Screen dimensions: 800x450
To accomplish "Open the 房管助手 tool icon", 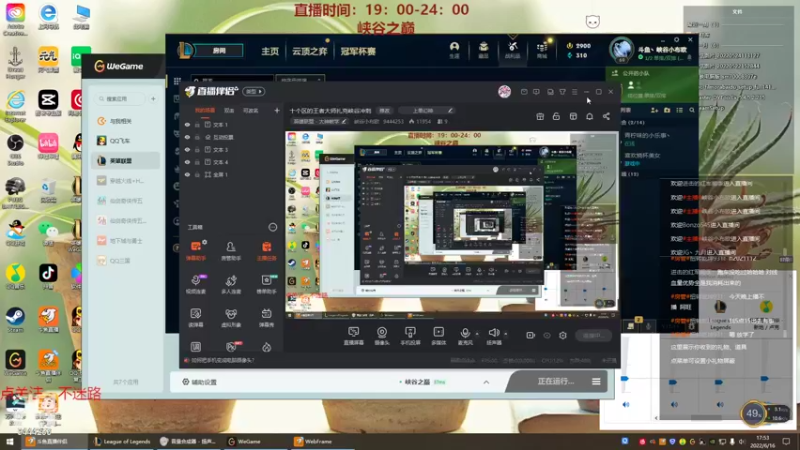I will (231, 251).
